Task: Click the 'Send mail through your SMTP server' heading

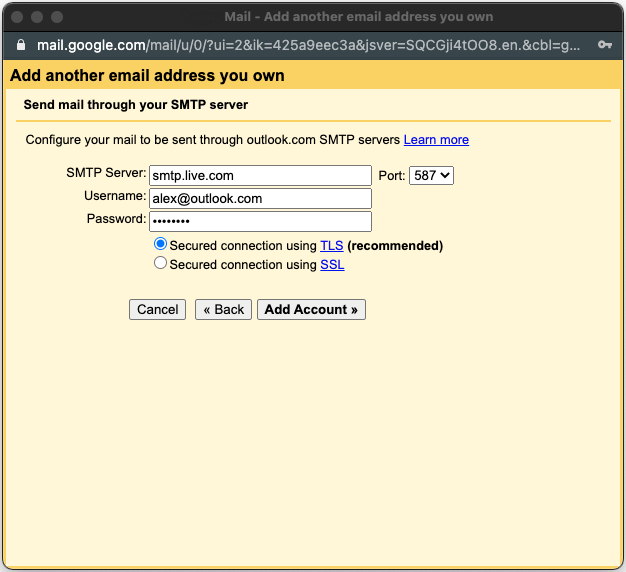Action: [136, 105]
